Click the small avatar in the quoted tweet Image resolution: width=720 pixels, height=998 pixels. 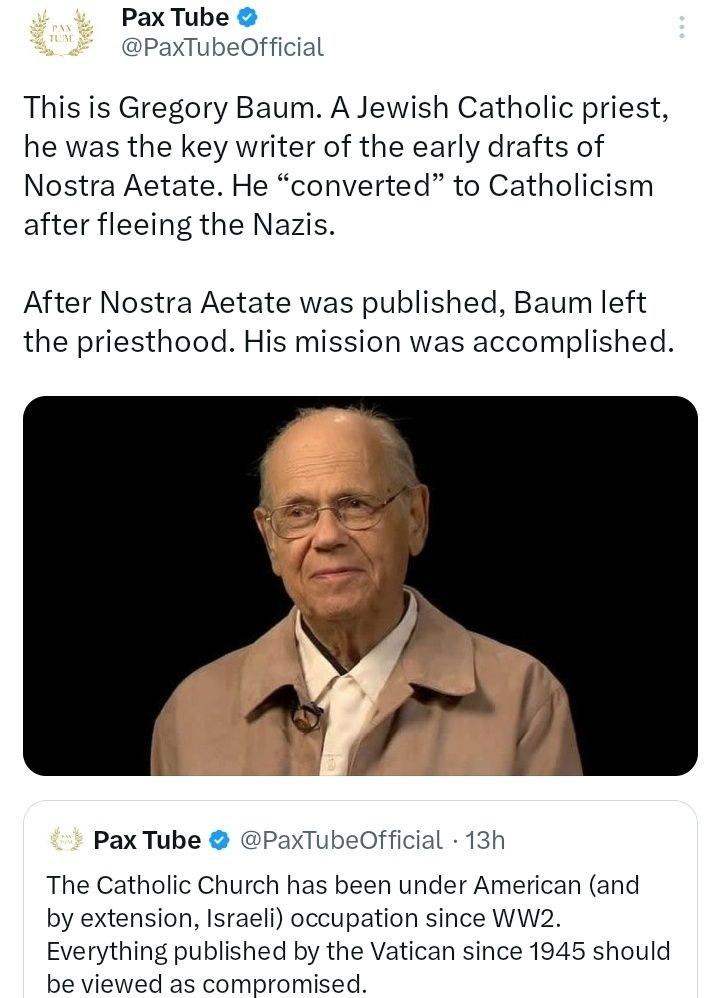66,841
